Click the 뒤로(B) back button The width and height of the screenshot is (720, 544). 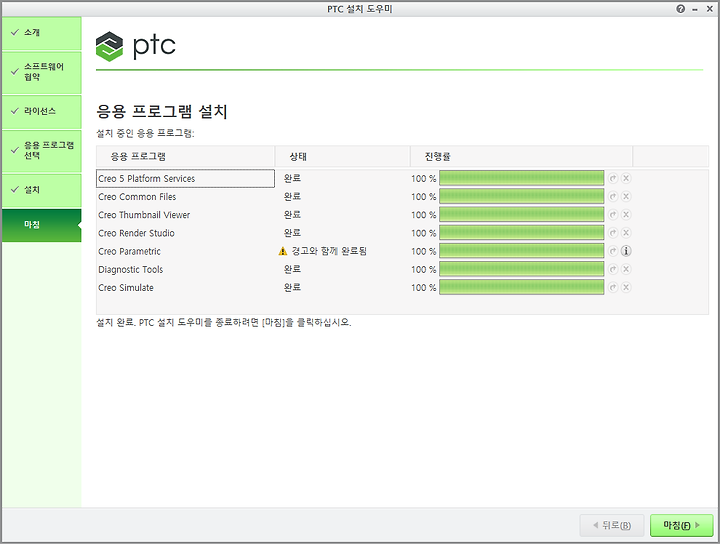pyautogui.click(x=612, y=525)
